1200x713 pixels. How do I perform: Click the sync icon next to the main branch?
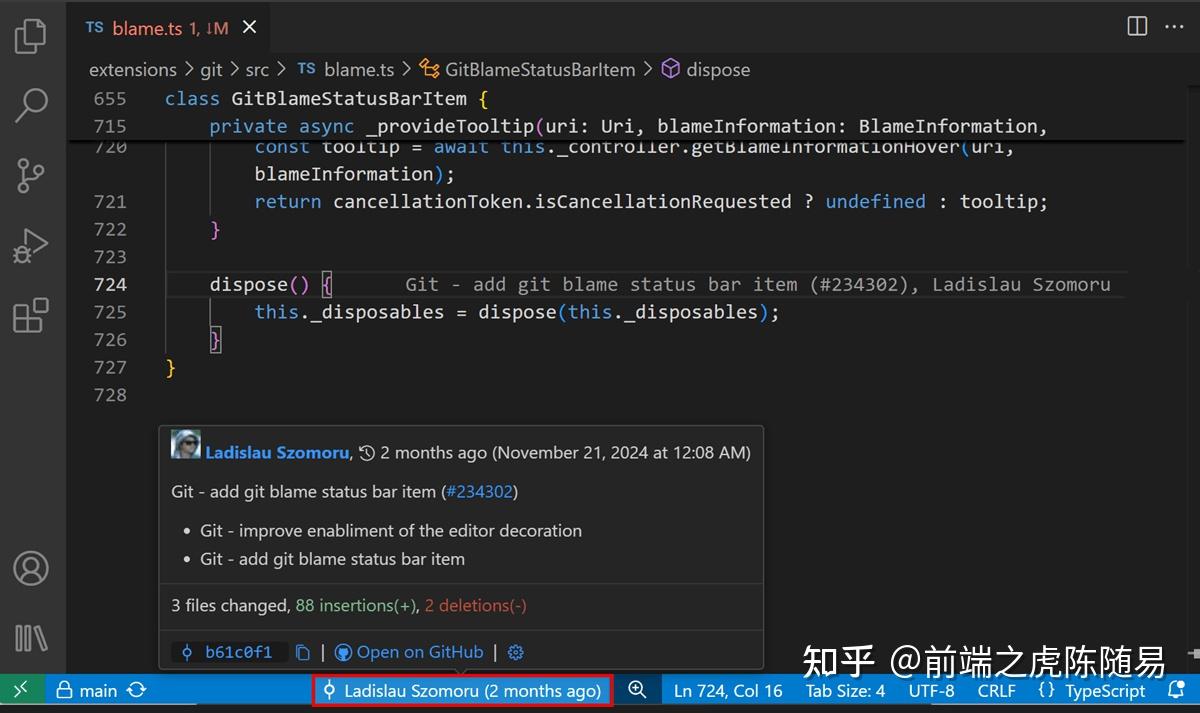pyautogui.click(x=136, y=690)
